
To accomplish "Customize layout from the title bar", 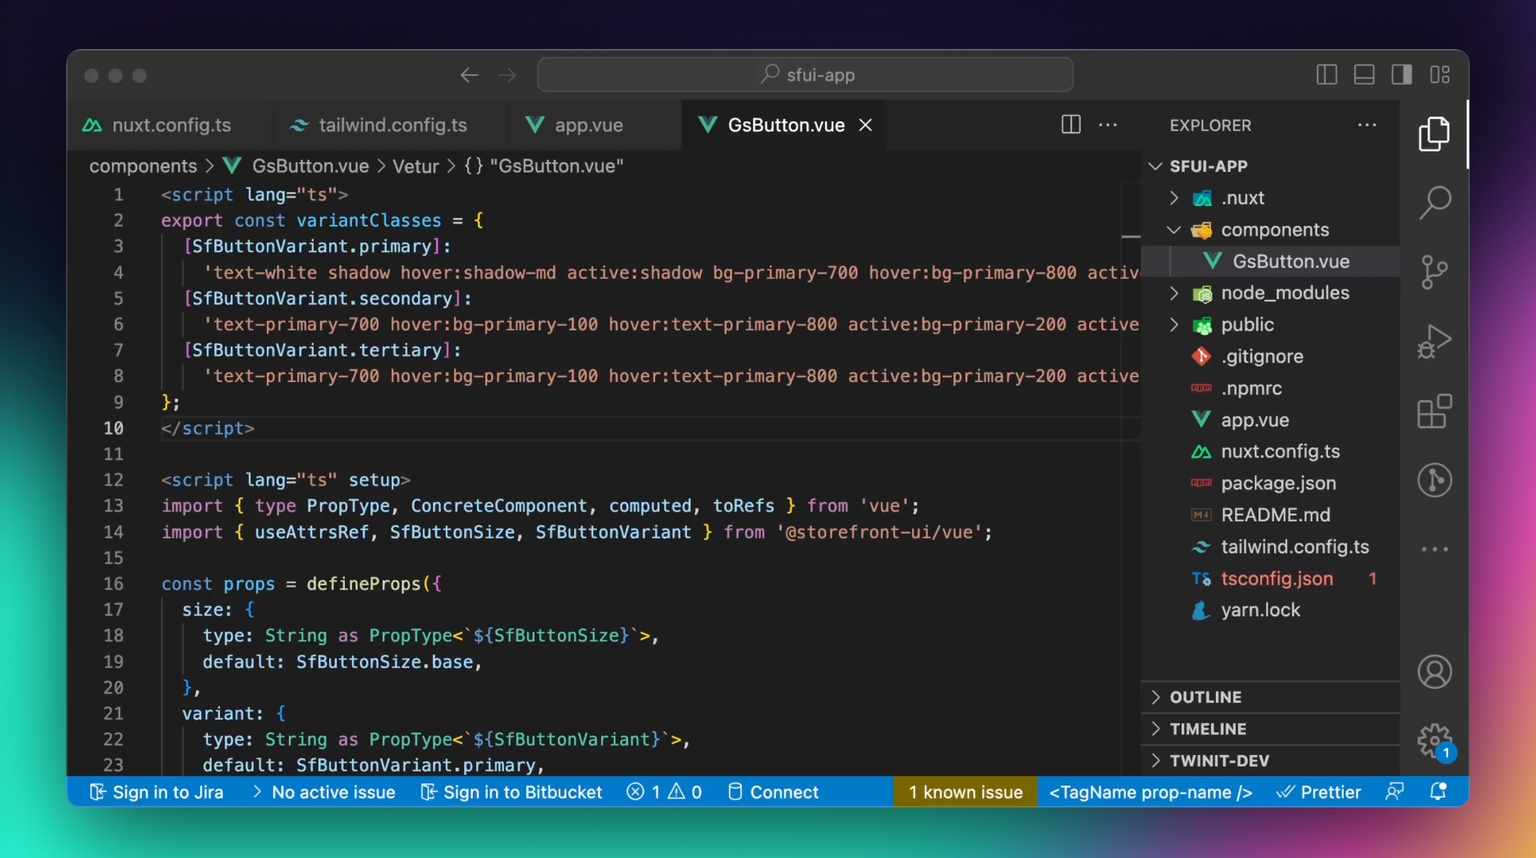I will pos(1439,75).
